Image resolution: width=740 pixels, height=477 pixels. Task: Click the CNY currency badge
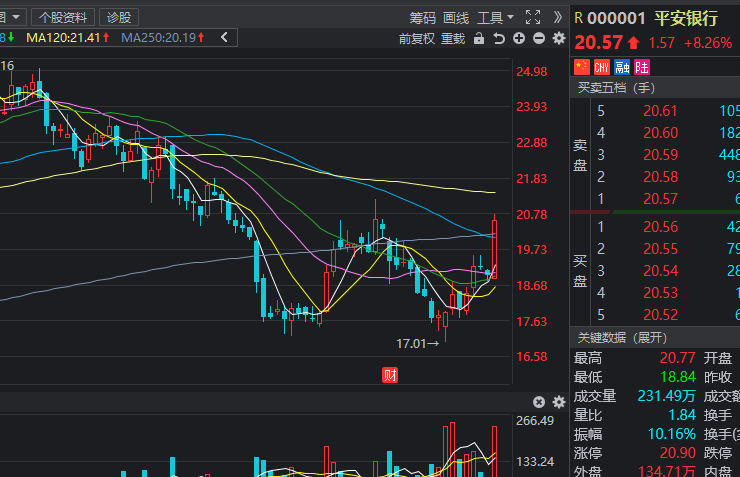[x=602, y=67]
